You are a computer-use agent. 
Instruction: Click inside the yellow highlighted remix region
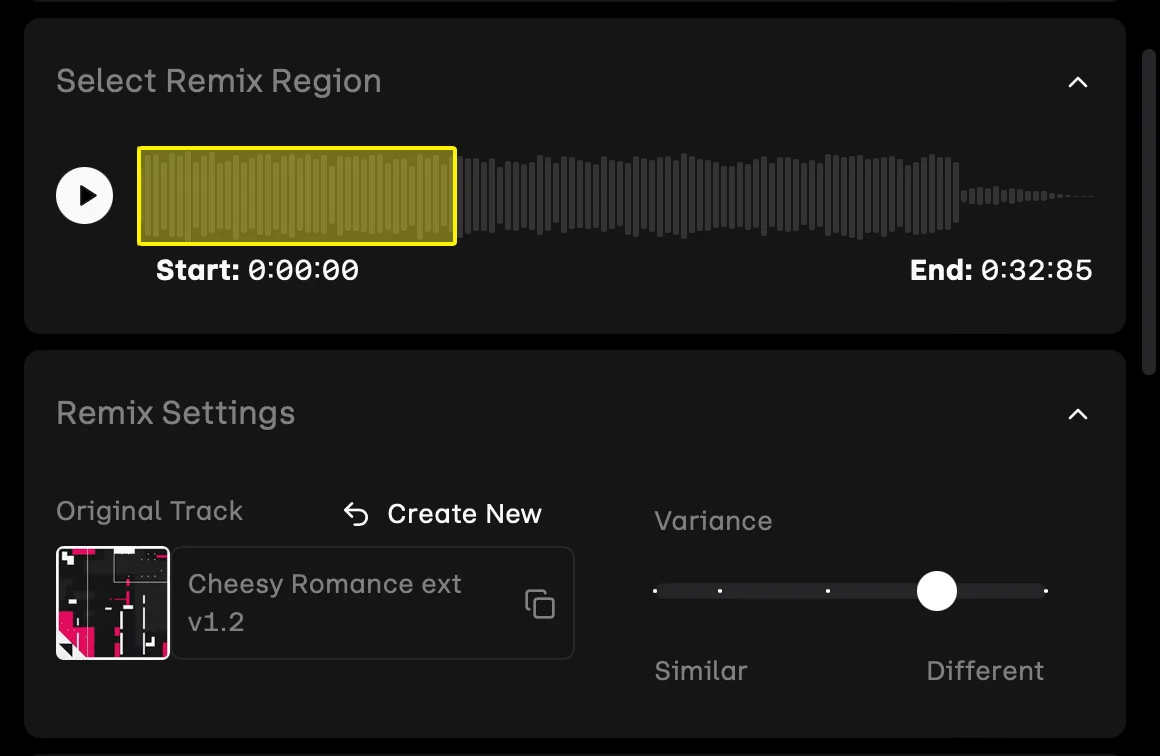[x=297, y=196]
